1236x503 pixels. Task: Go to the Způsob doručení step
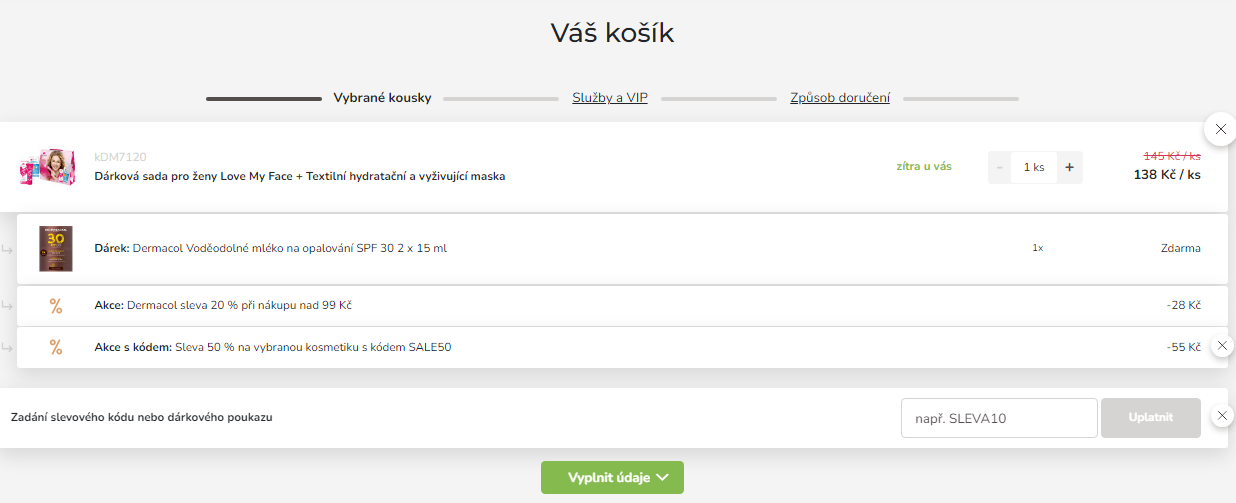[x=840, y=98]
